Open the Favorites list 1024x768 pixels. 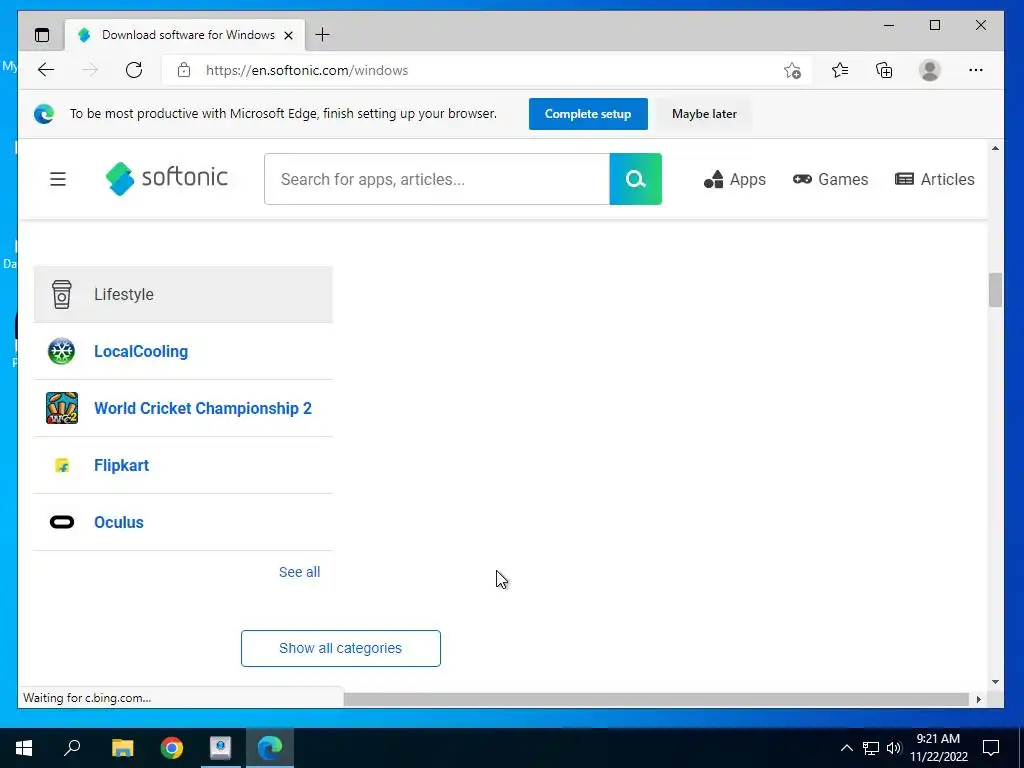(x=840, y=70)
